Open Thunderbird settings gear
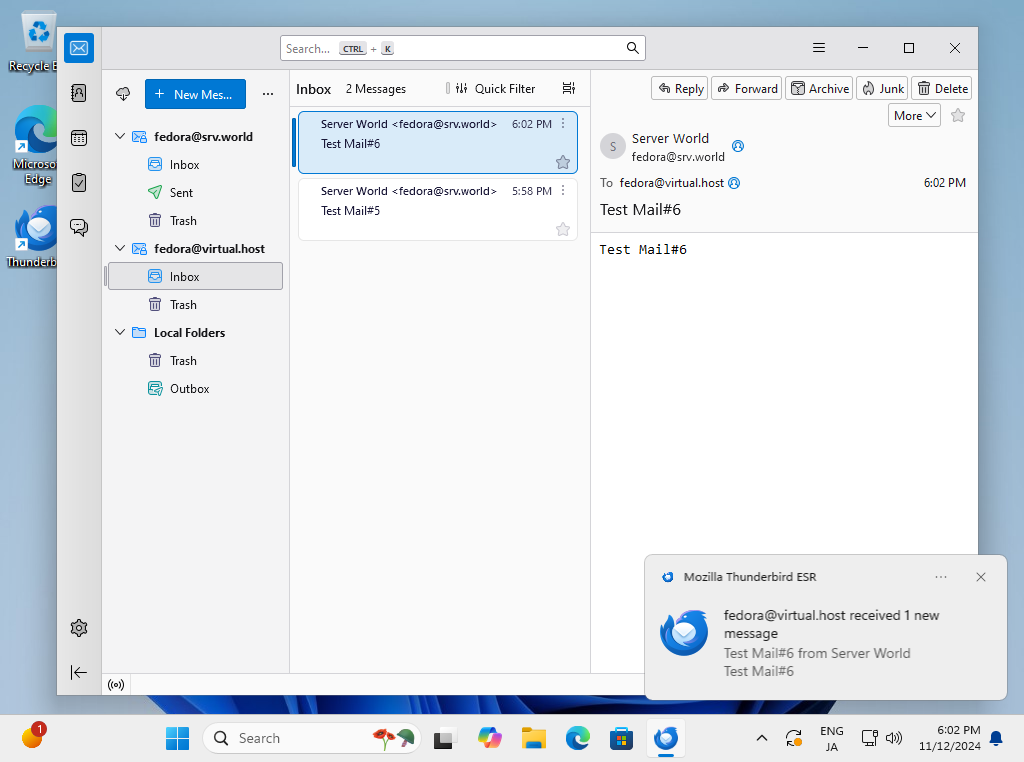 tap(79, 628)
